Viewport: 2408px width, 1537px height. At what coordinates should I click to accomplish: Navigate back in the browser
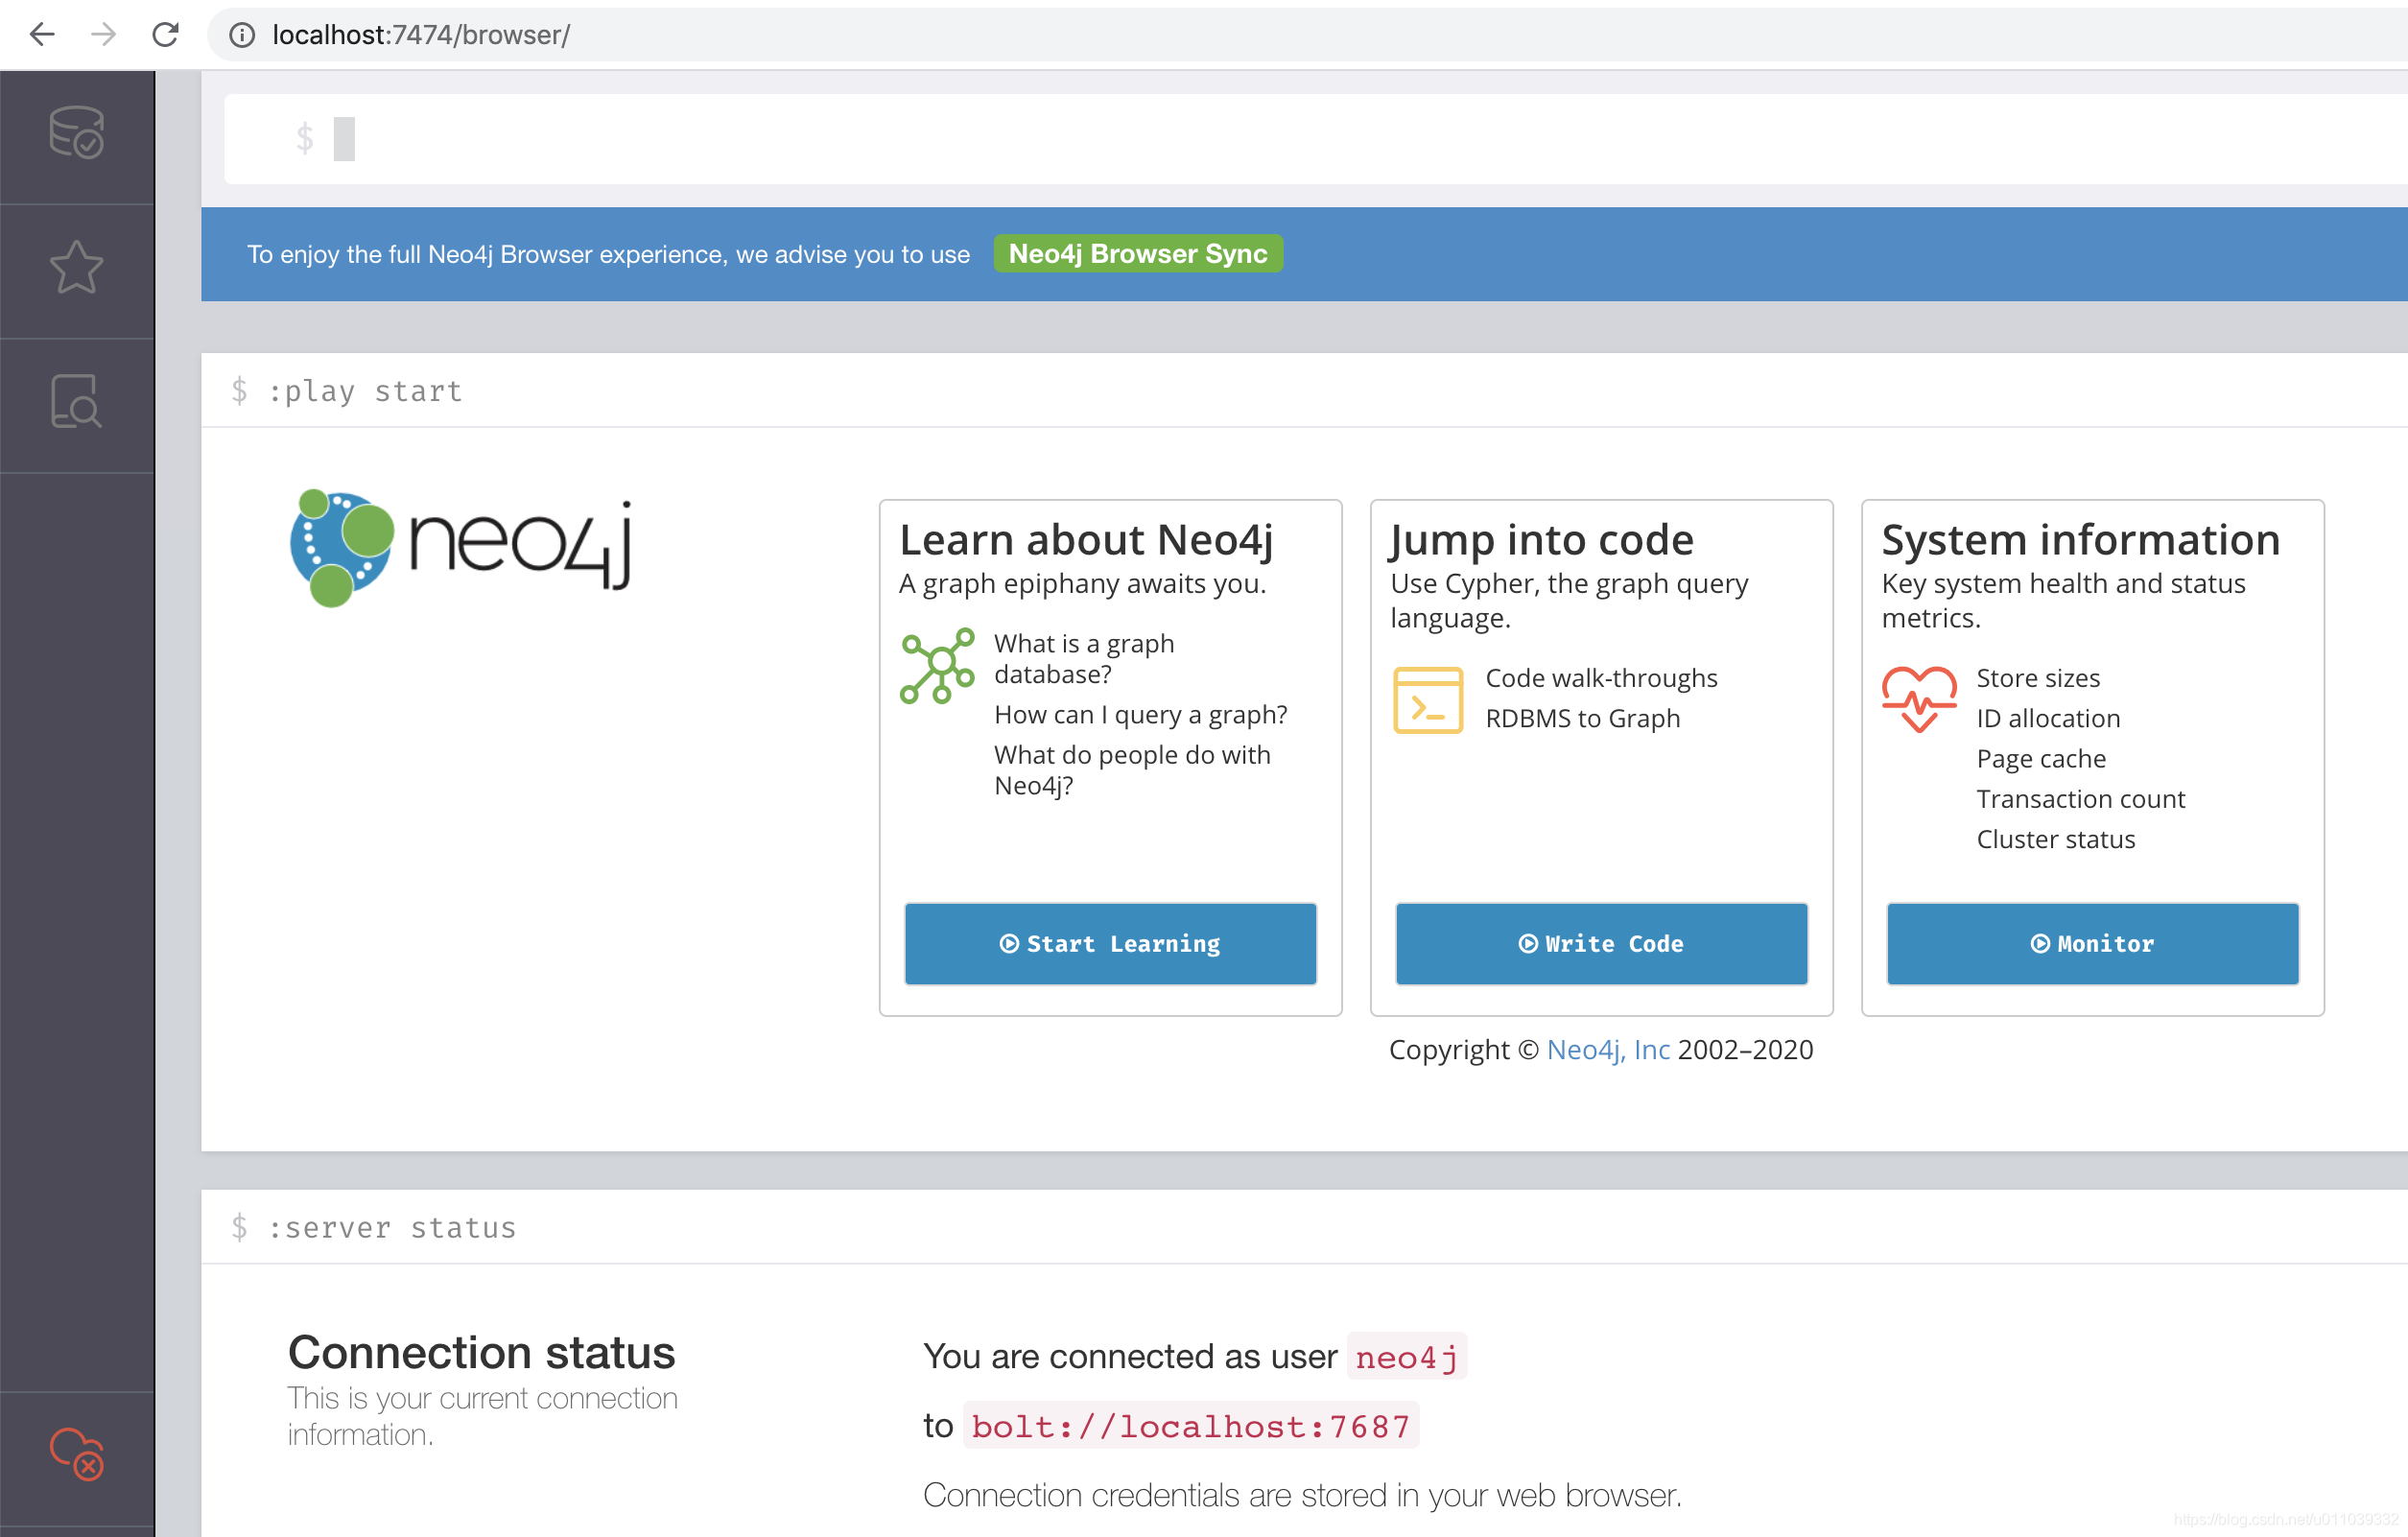click(x=41, y=34)
